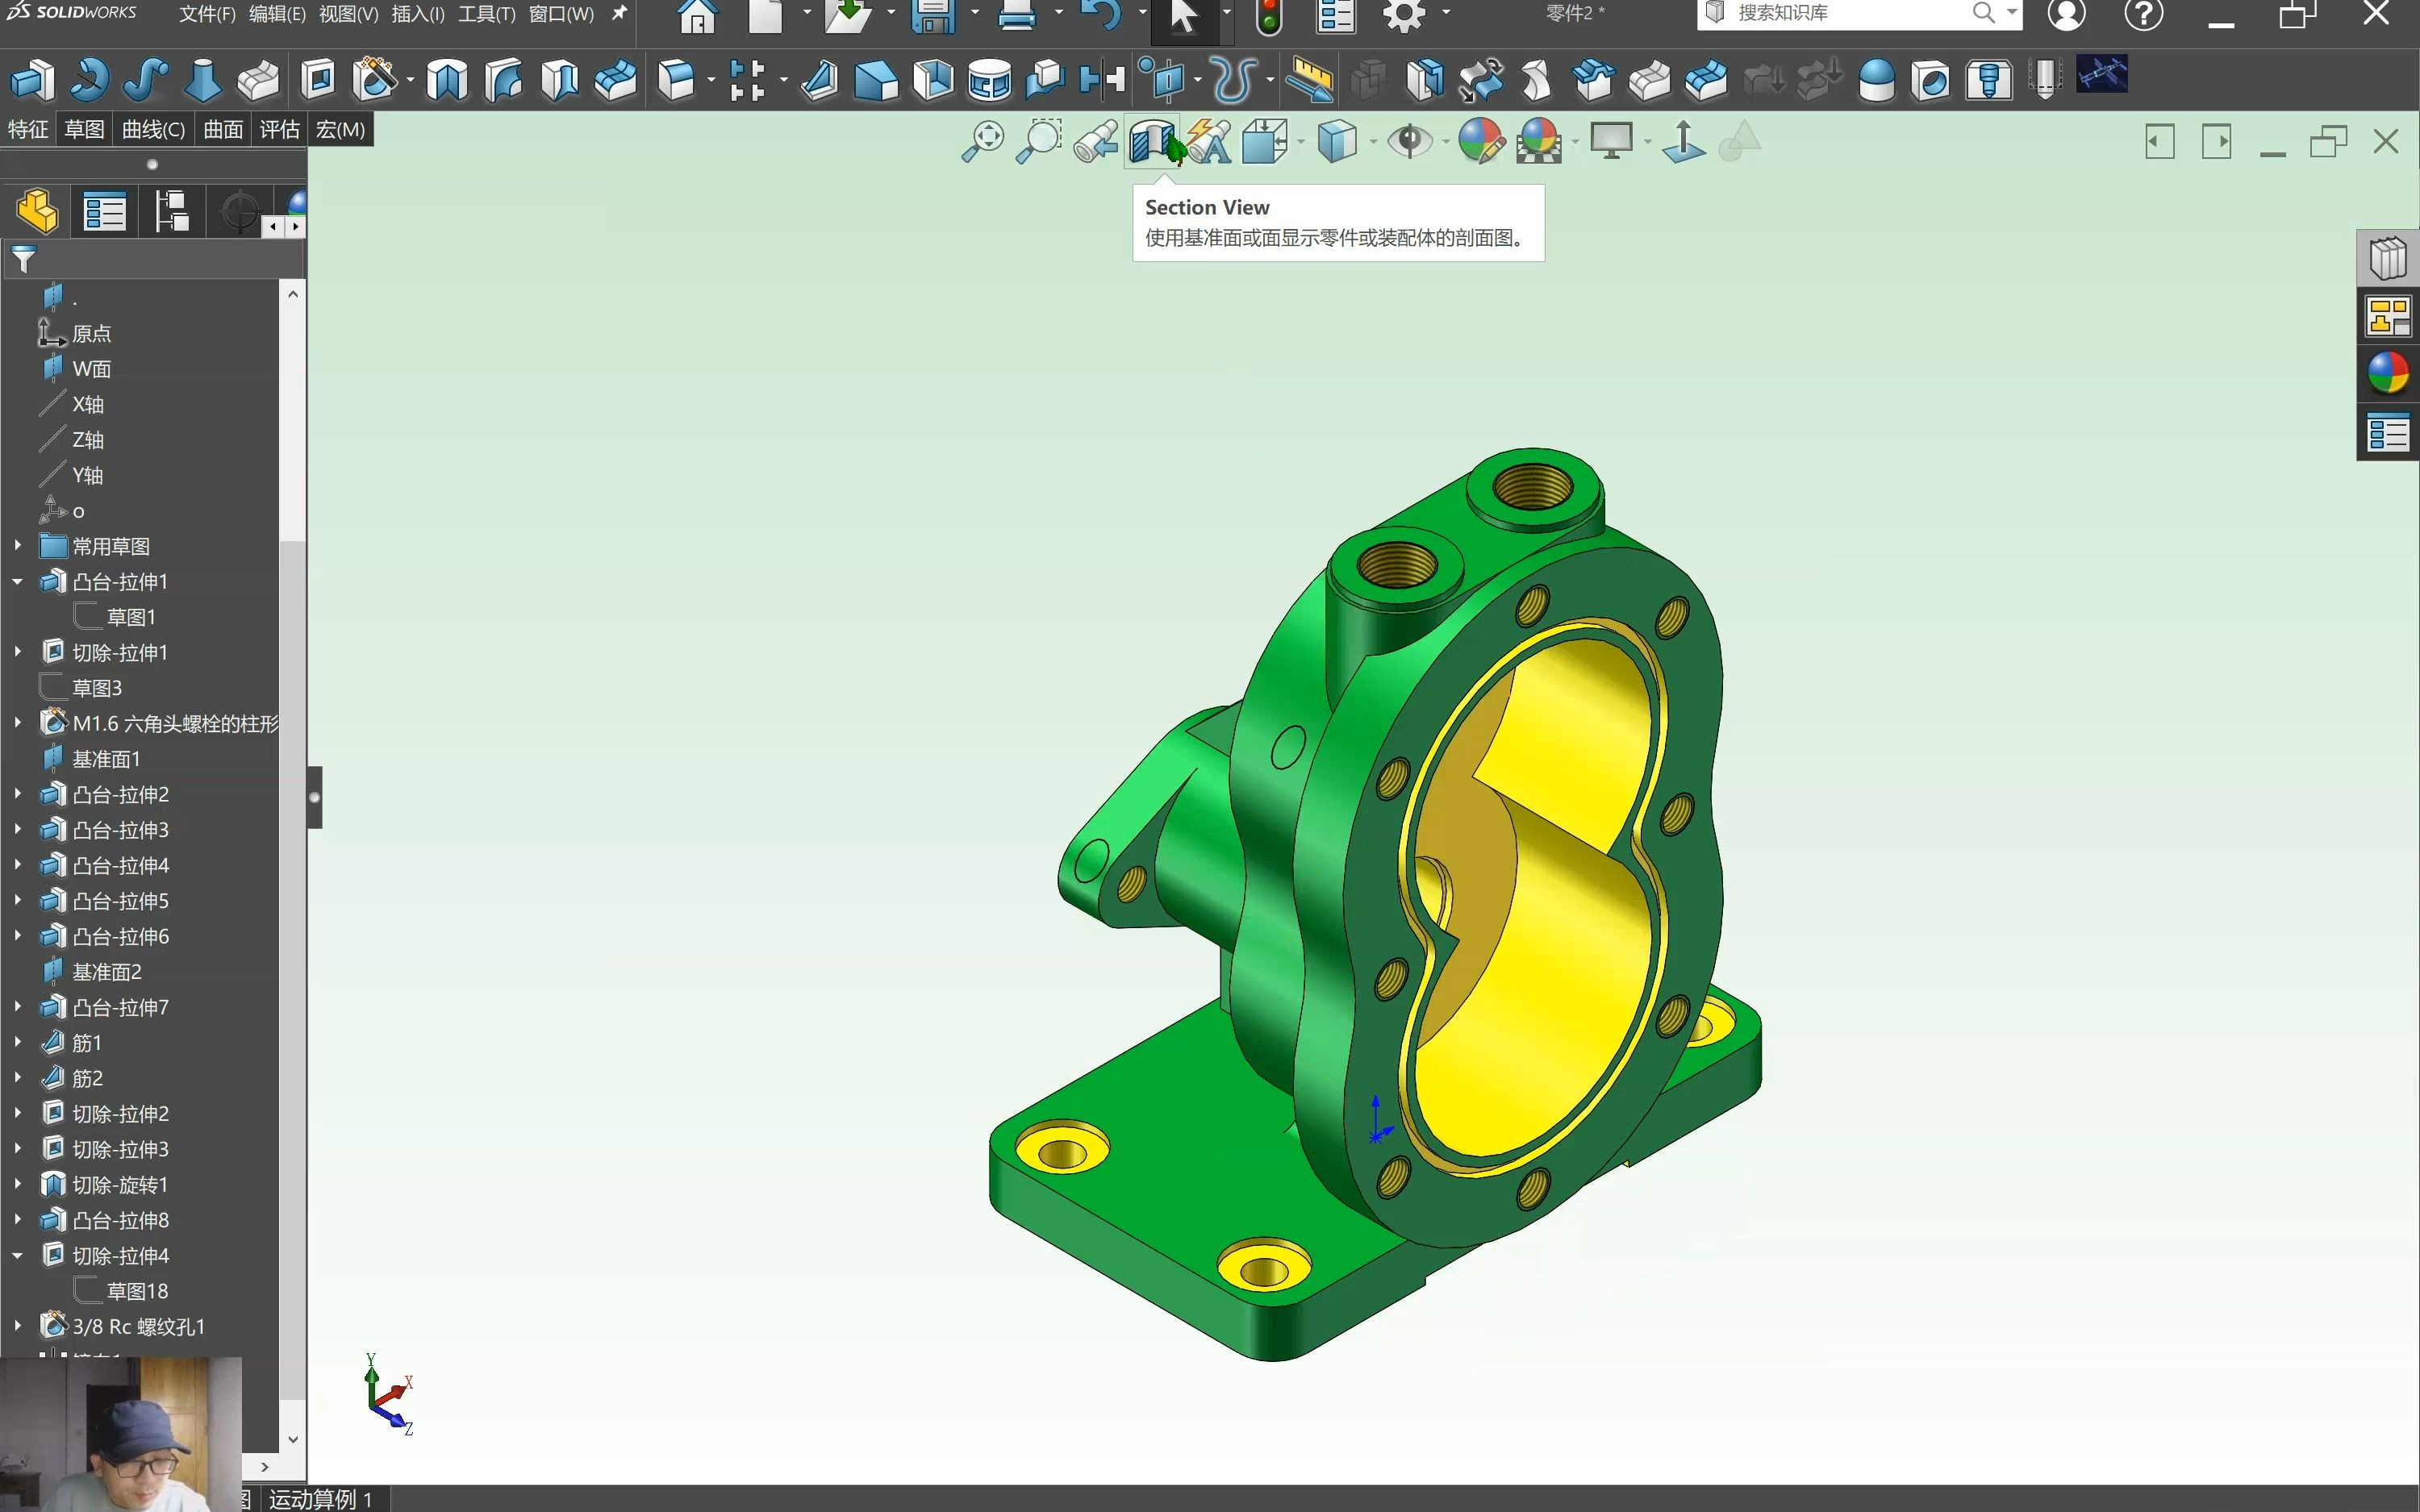Click the Extruded Boss/Base tool icon
This screenshot has height=1512, width=2420.
(32, 80)
